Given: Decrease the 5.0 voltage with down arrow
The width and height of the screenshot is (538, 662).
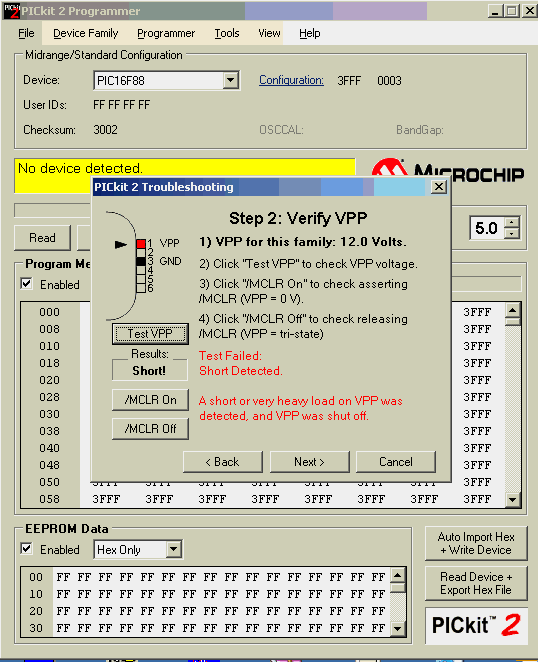Looking at the screenshot, I should (x=512, y=233).
